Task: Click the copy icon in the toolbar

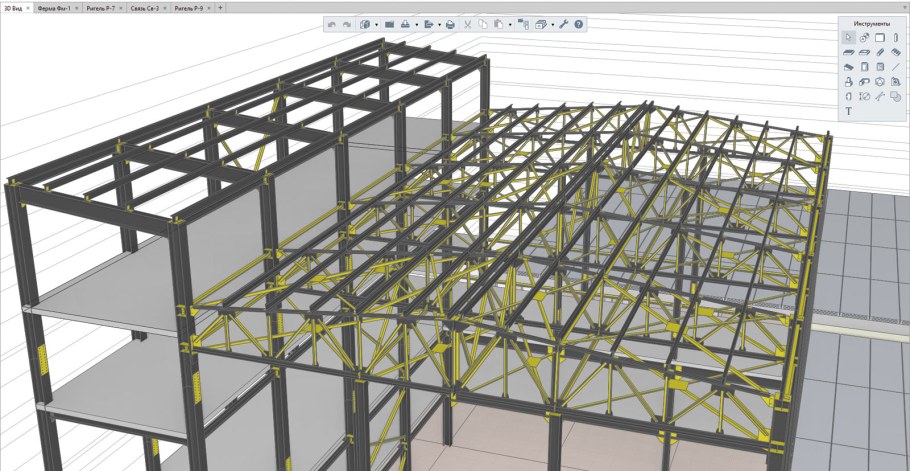Action: pyautogui.click(x=482, y=23)
